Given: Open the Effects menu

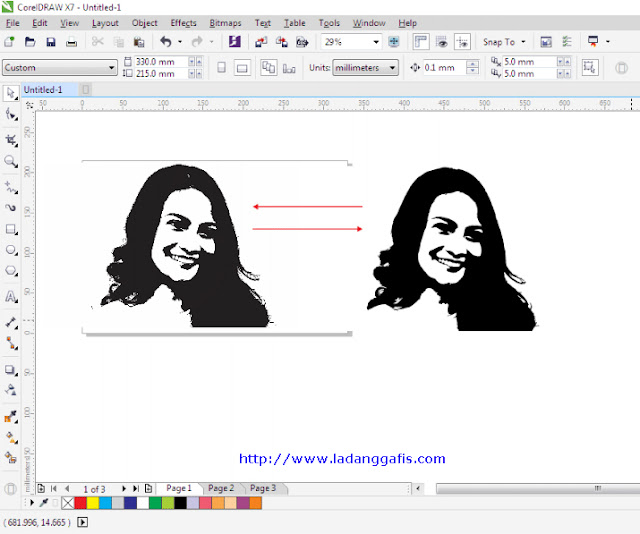Looking at the screenshot, I should click(x=184, y=23).
